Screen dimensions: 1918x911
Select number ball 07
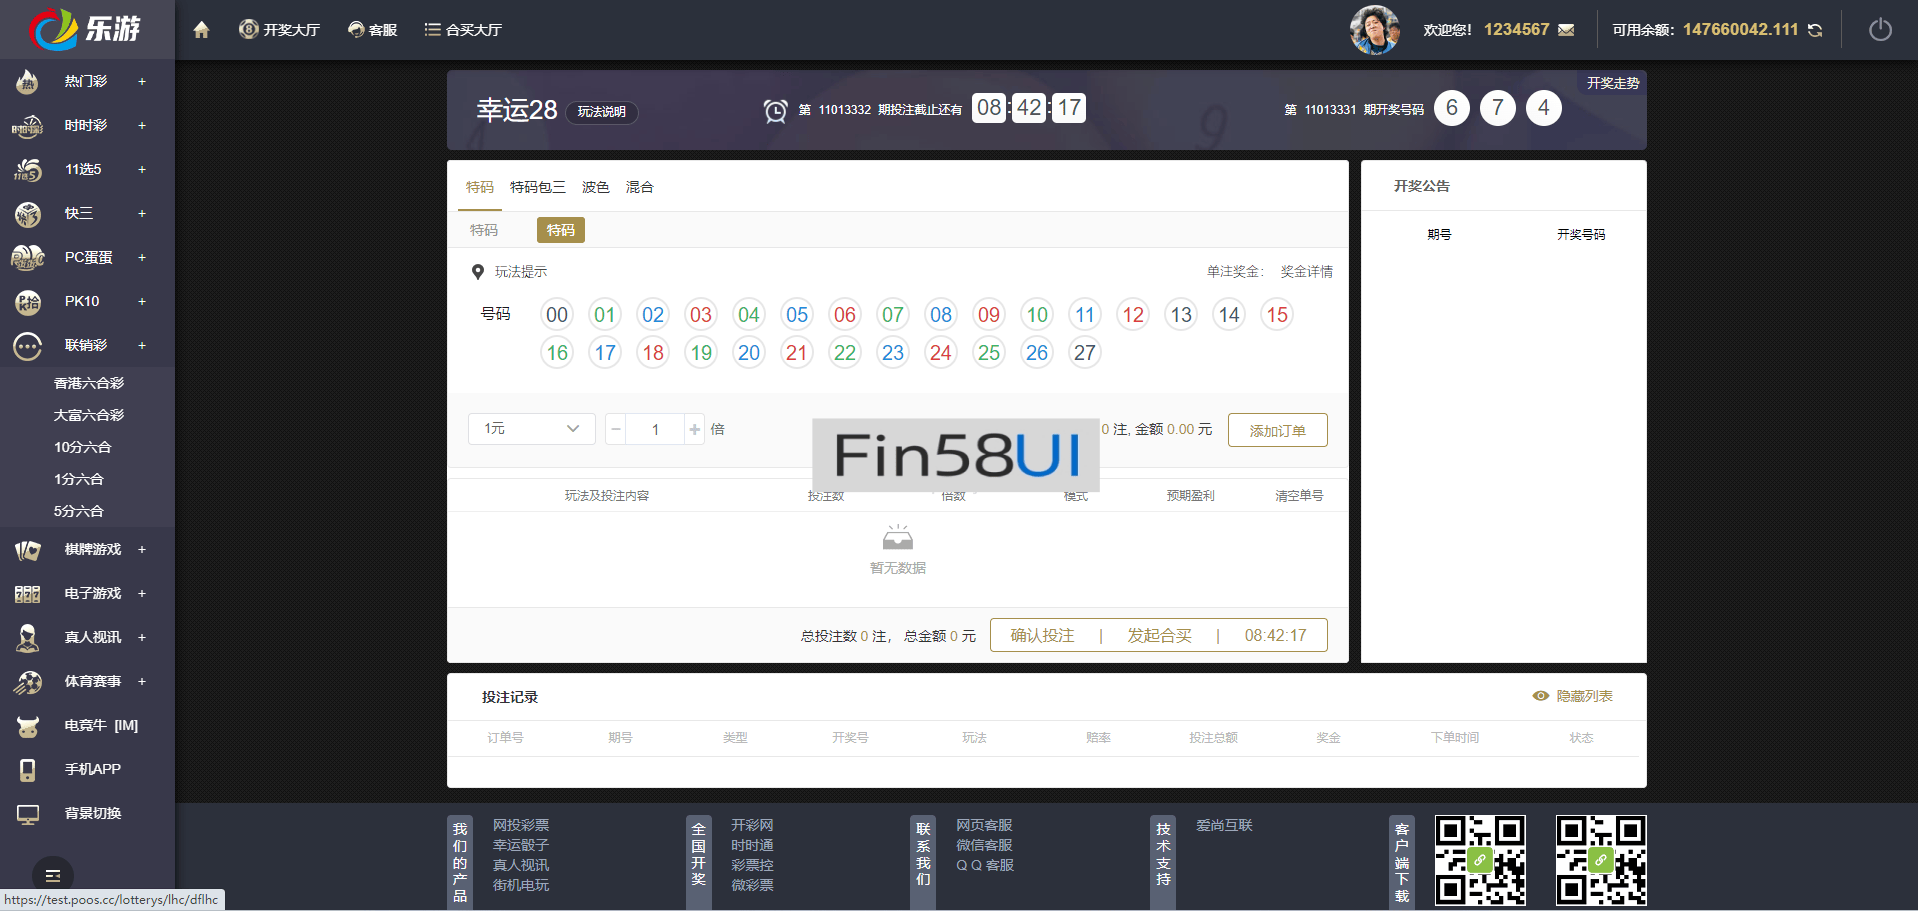coord(892,315)
